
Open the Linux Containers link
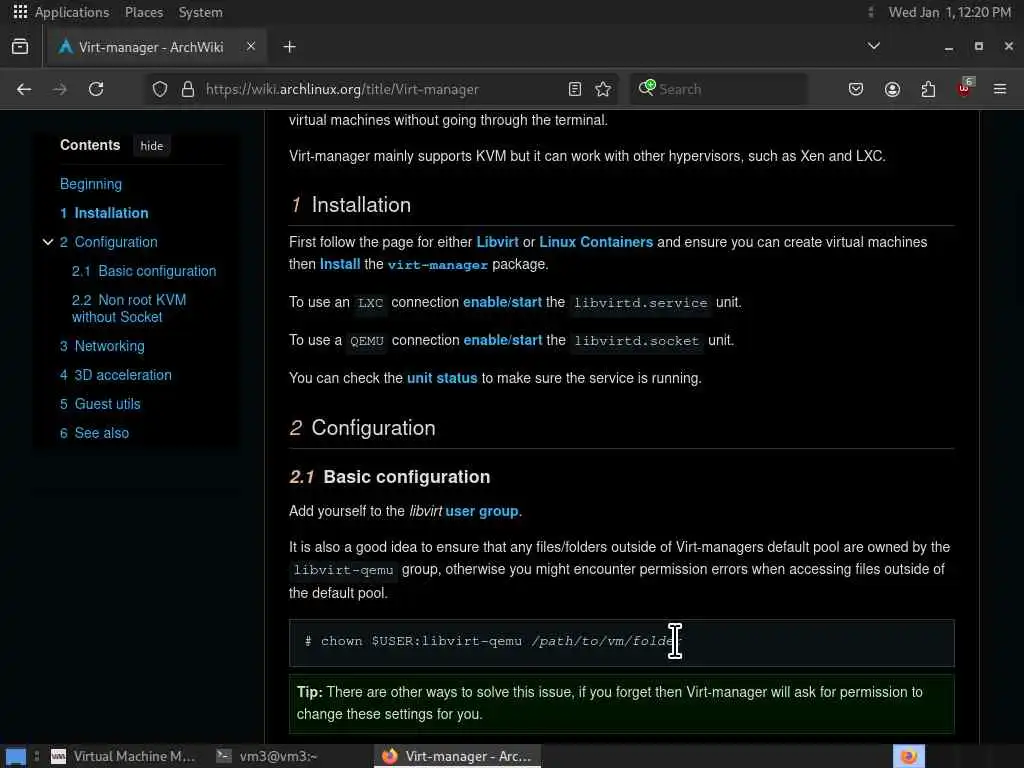pos(596,242)
